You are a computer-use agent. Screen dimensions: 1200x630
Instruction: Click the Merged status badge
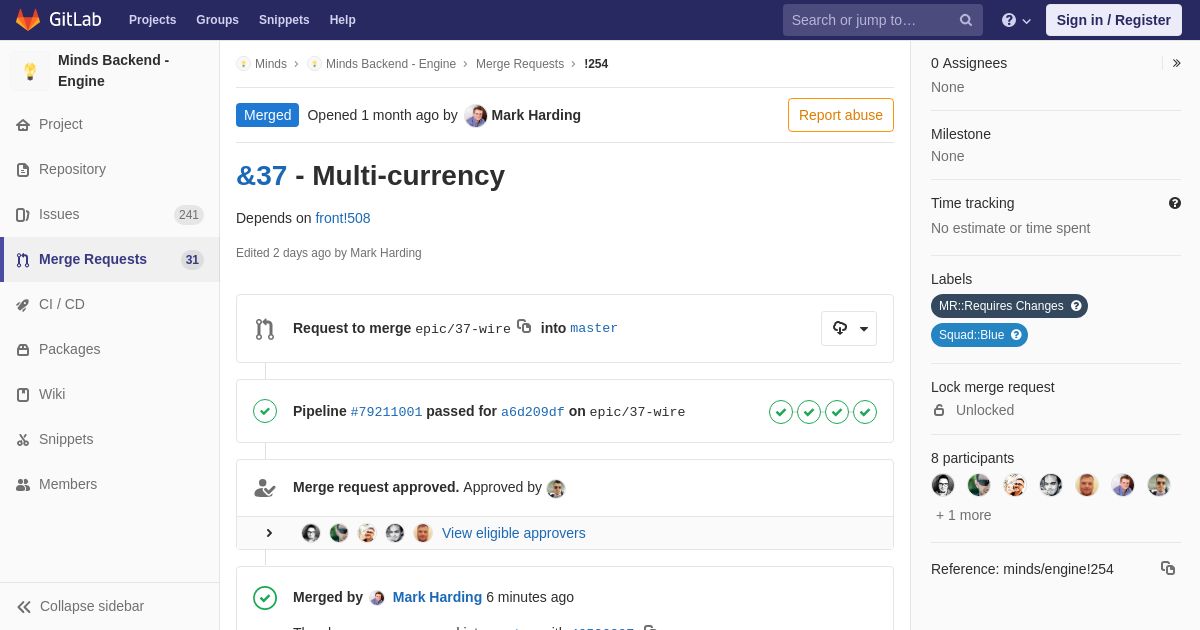[x=267, y=115]
